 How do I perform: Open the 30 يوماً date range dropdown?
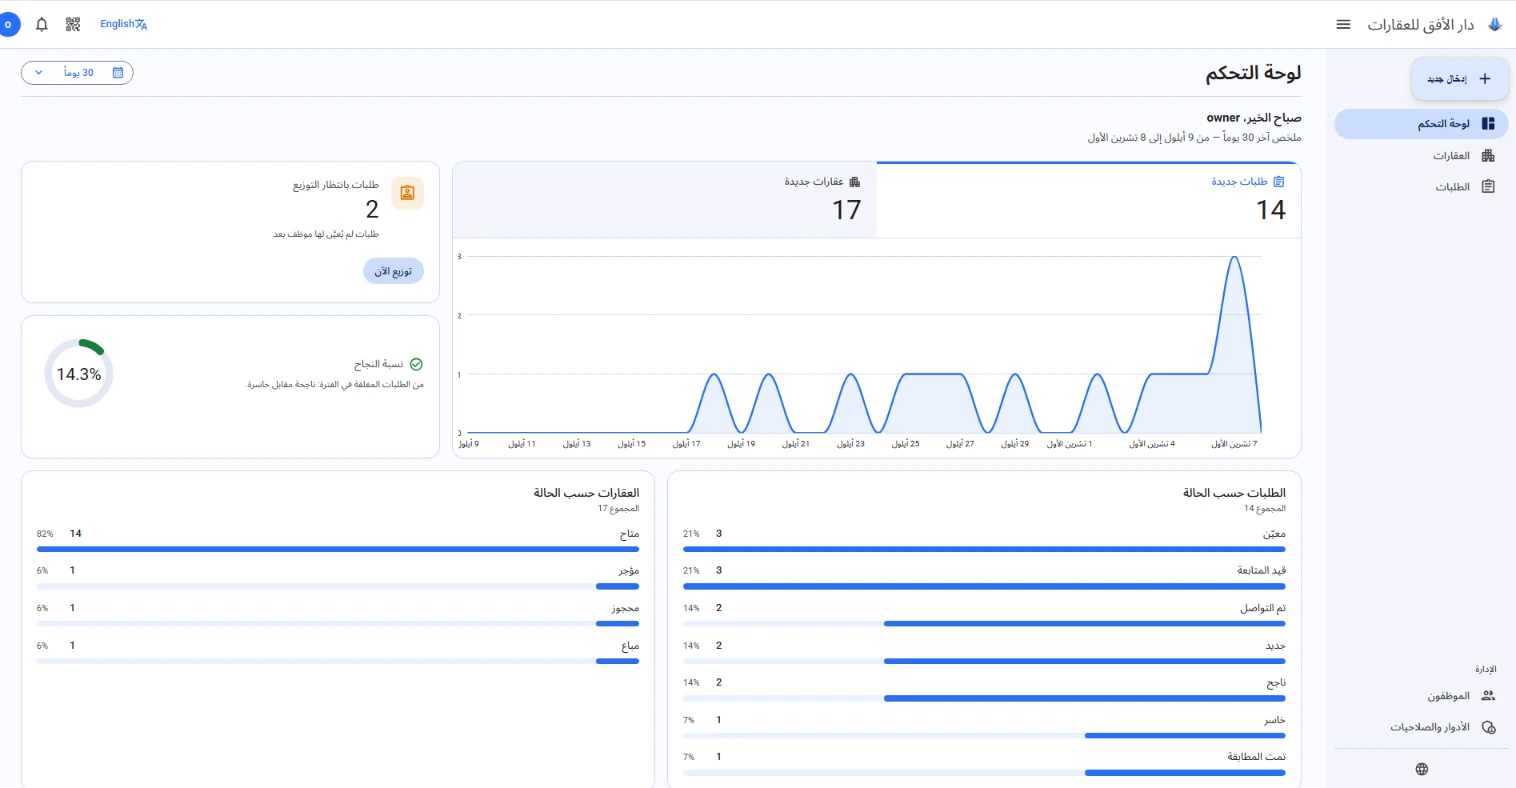[77, 73]
